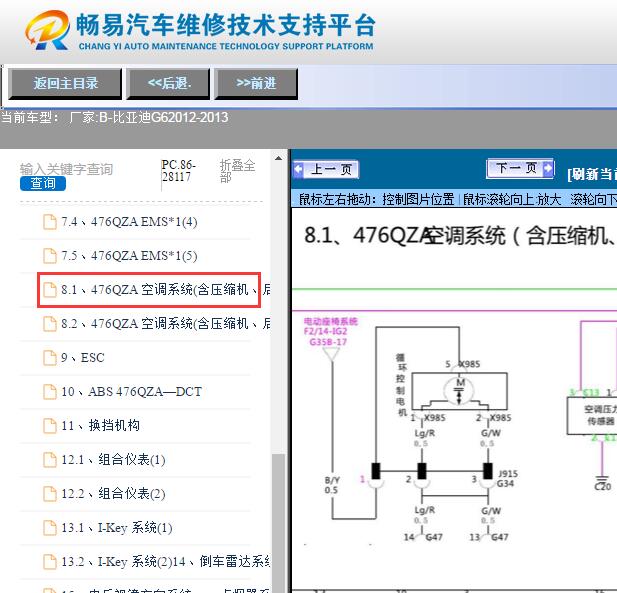Click document icon beside 12.2、组合仪表(2)
This screenshot has height=593, width=617.
point(50,493)
